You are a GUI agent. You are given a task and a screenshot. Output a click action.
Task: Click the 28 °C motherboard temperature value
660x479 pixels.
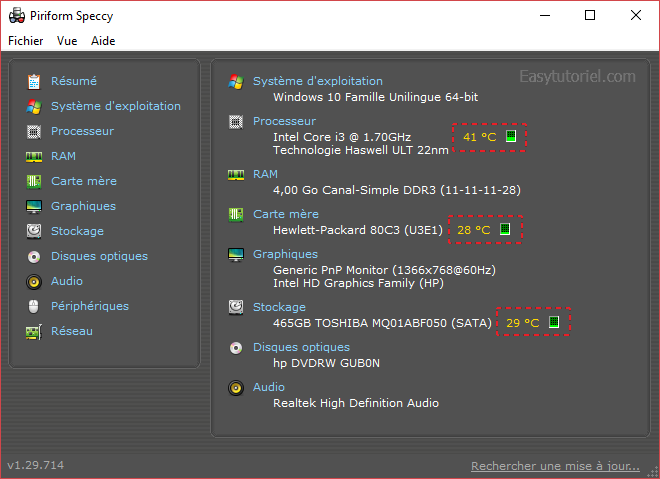(474, 230)
